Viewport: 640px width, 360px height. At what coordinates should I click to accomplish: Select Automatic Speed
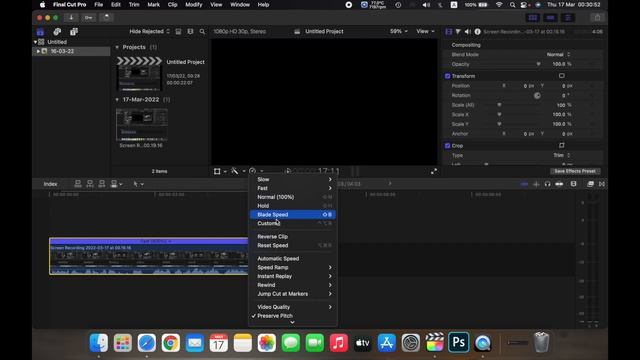[293, 259]
